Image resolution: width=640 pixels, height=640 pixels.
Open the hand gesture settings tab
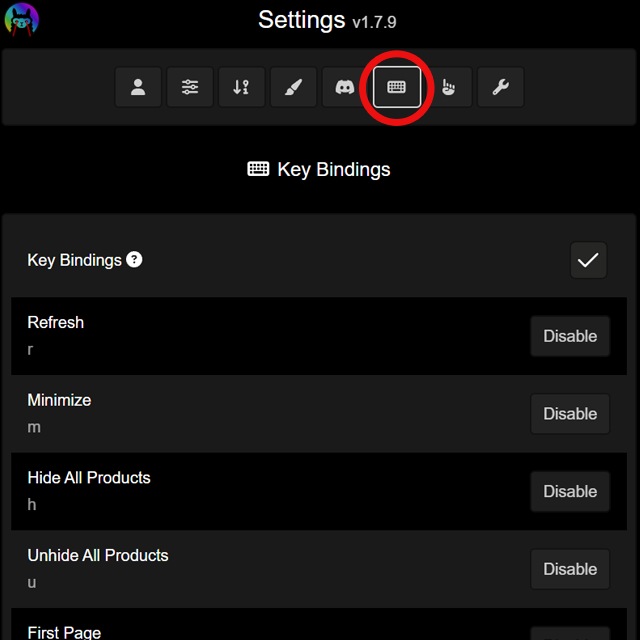449,87
